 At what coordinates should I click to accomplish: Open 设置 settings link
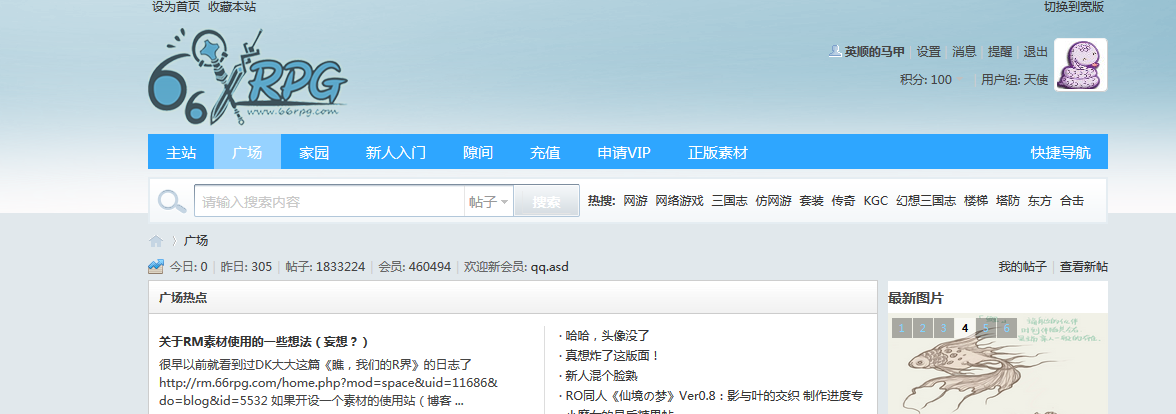click(x=928, y=52)
